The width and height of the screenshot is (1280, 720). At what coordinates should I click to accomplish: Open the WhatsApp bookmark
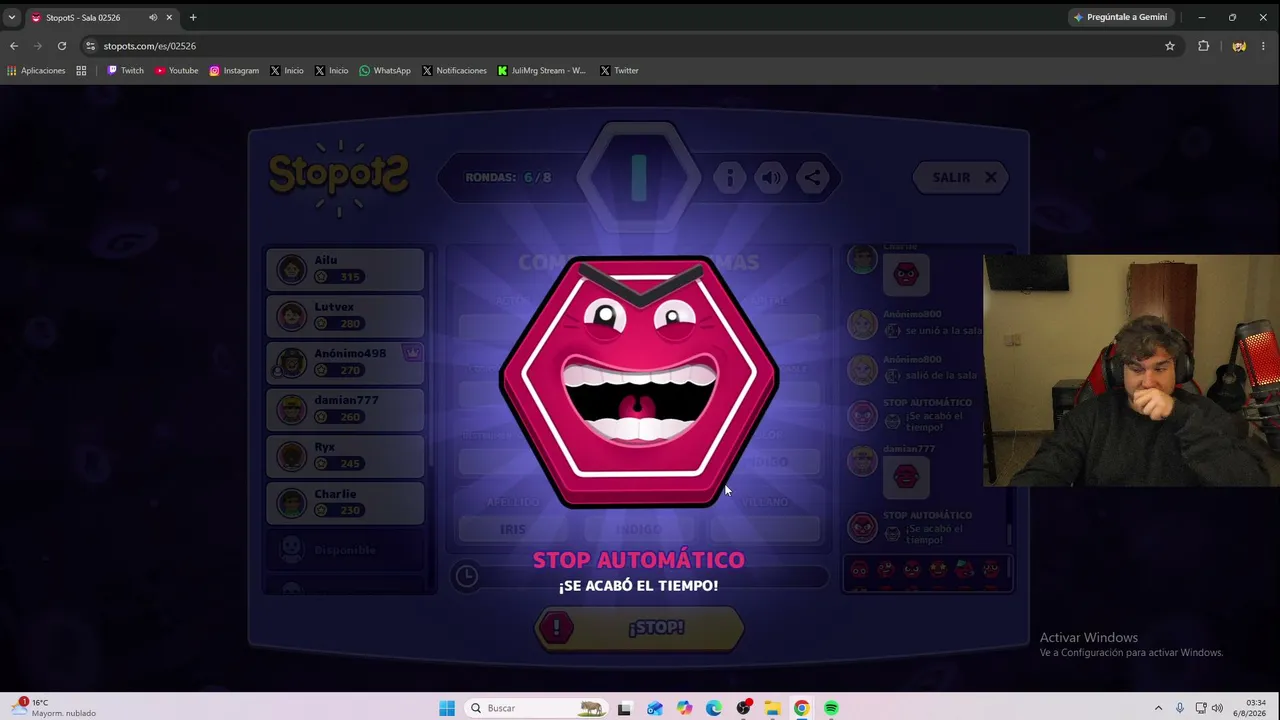385,71
